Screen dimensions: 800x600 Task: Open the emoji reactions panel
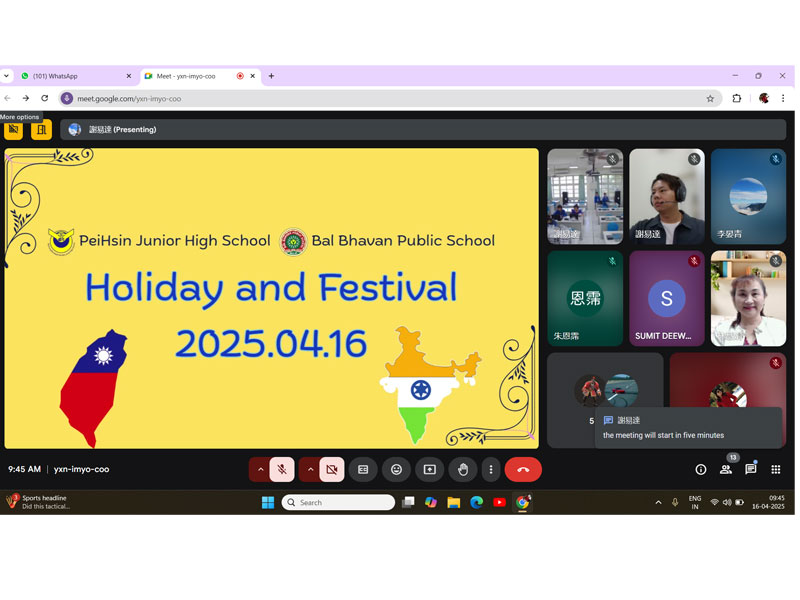point(396,469)
